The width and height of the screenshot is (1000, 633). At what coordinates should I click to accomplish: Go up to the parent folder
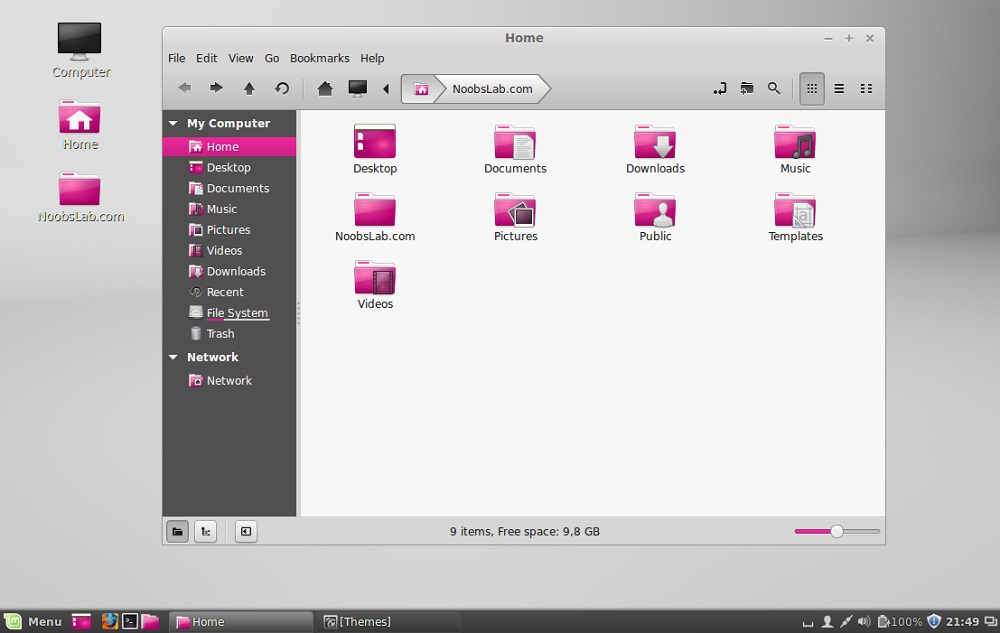pos(249,89)
